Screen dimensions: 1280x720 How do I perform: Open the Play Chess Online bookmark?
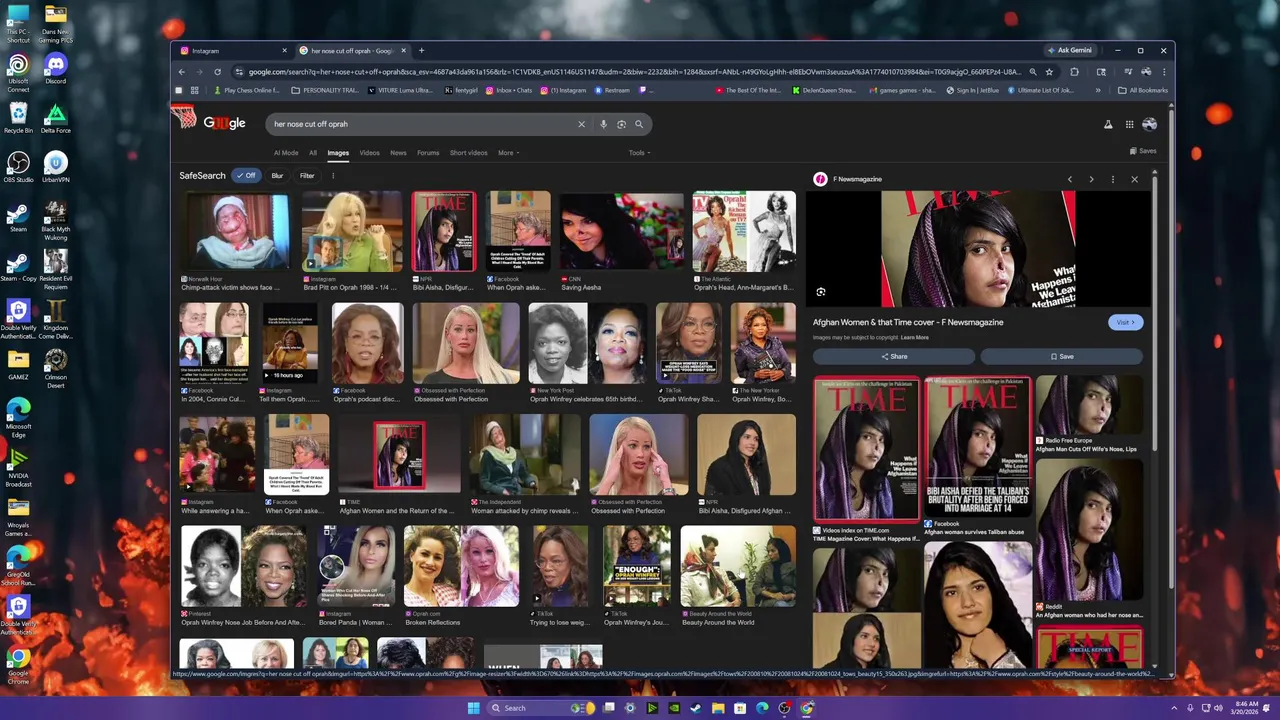tap(247, 90)
